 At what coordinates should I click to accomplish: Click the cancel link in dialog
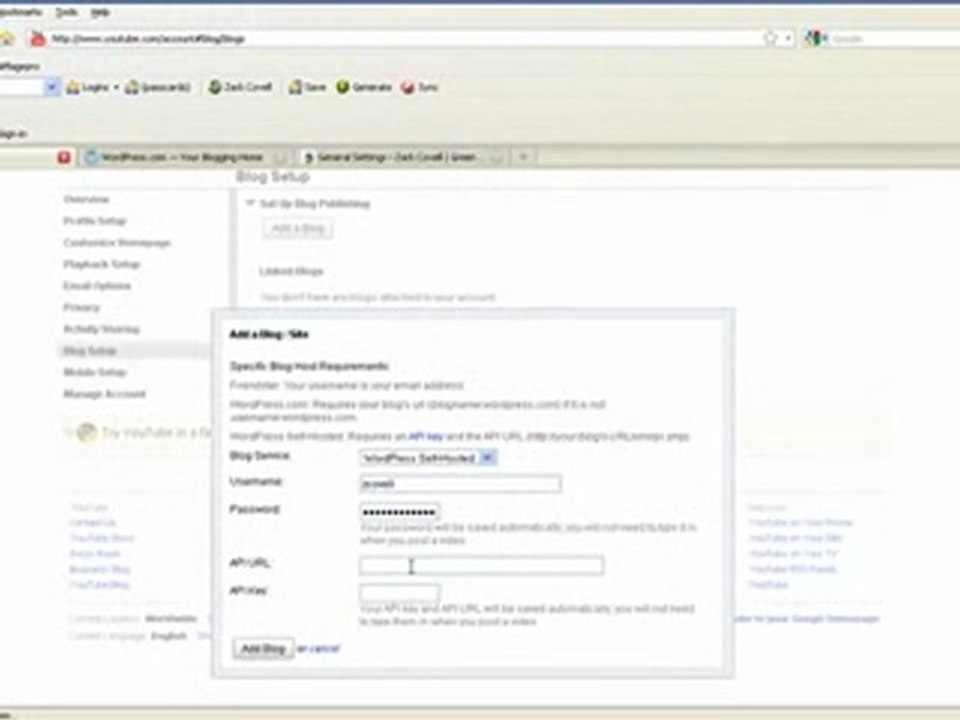click(x=324, y=648)
